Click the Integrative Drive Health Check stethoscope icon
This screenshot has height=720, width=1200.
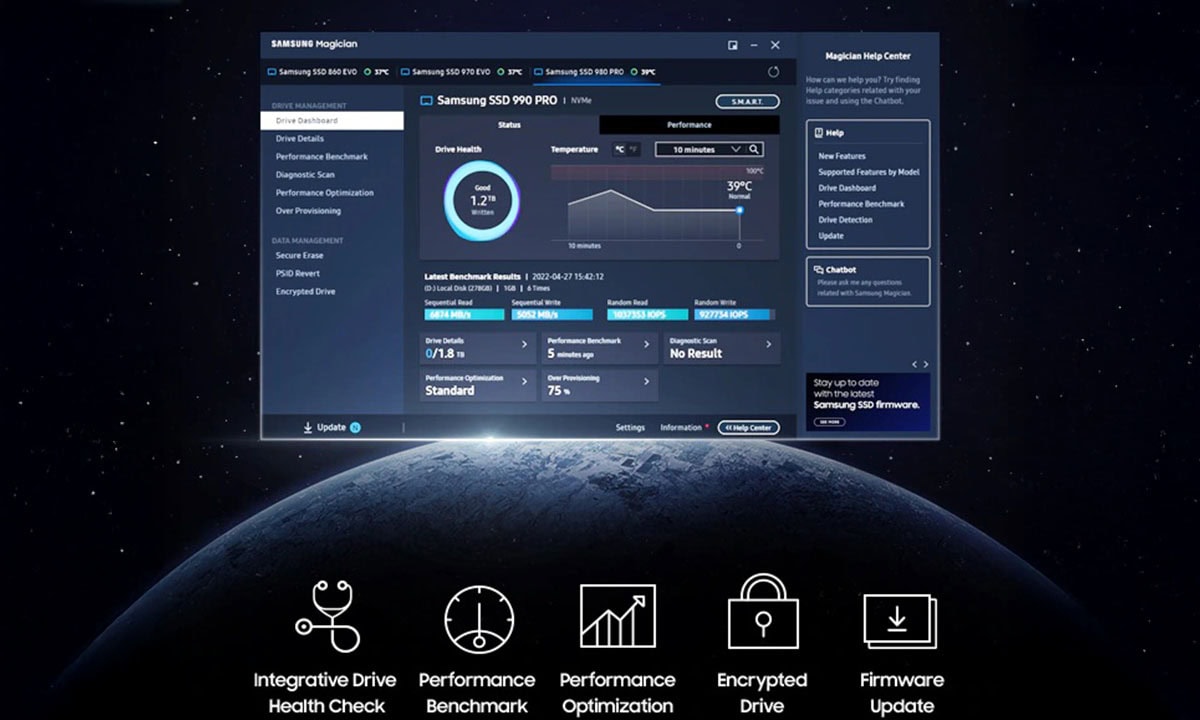[326, 617]
